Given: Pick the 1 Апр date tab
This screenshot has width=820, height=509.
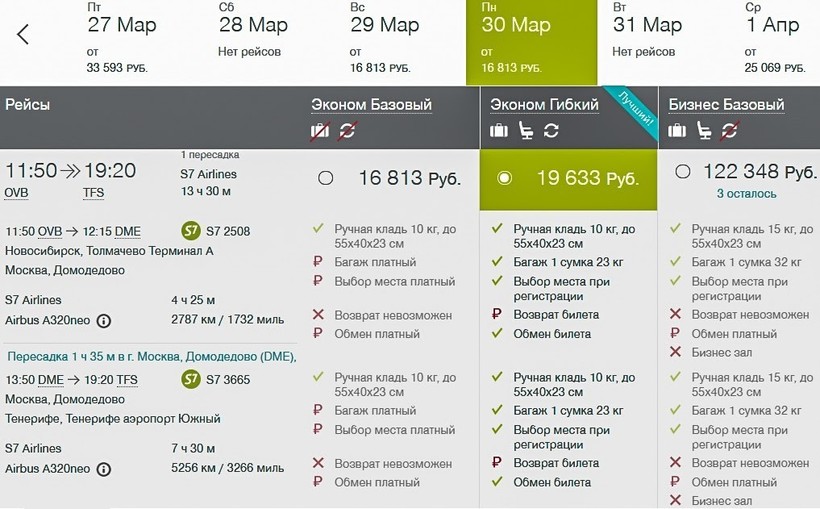Looking at the screenshot, I should pyautogui.click(x=773, y=42).
